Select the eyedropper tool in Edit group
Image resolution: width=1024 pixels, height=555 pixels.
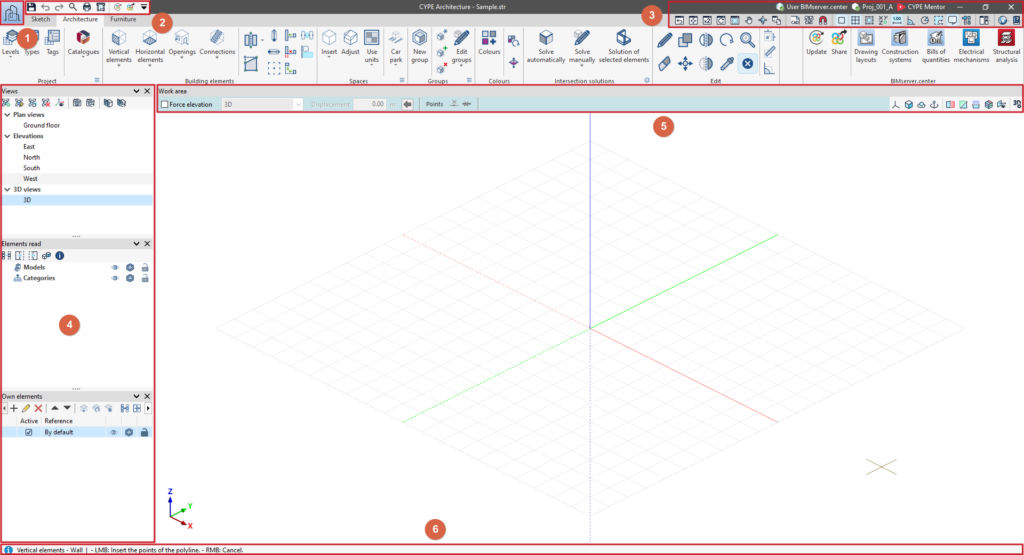click(726, 63)
